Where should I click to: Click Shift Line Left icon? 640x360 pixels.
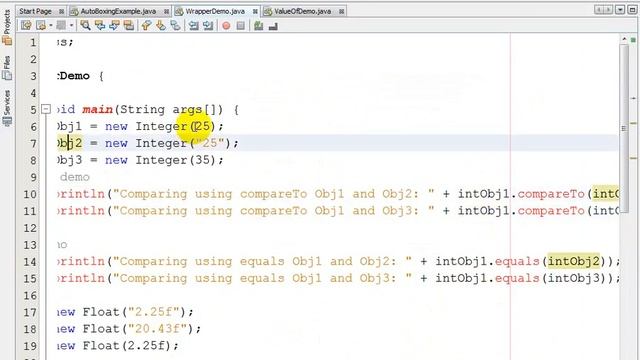193,26
